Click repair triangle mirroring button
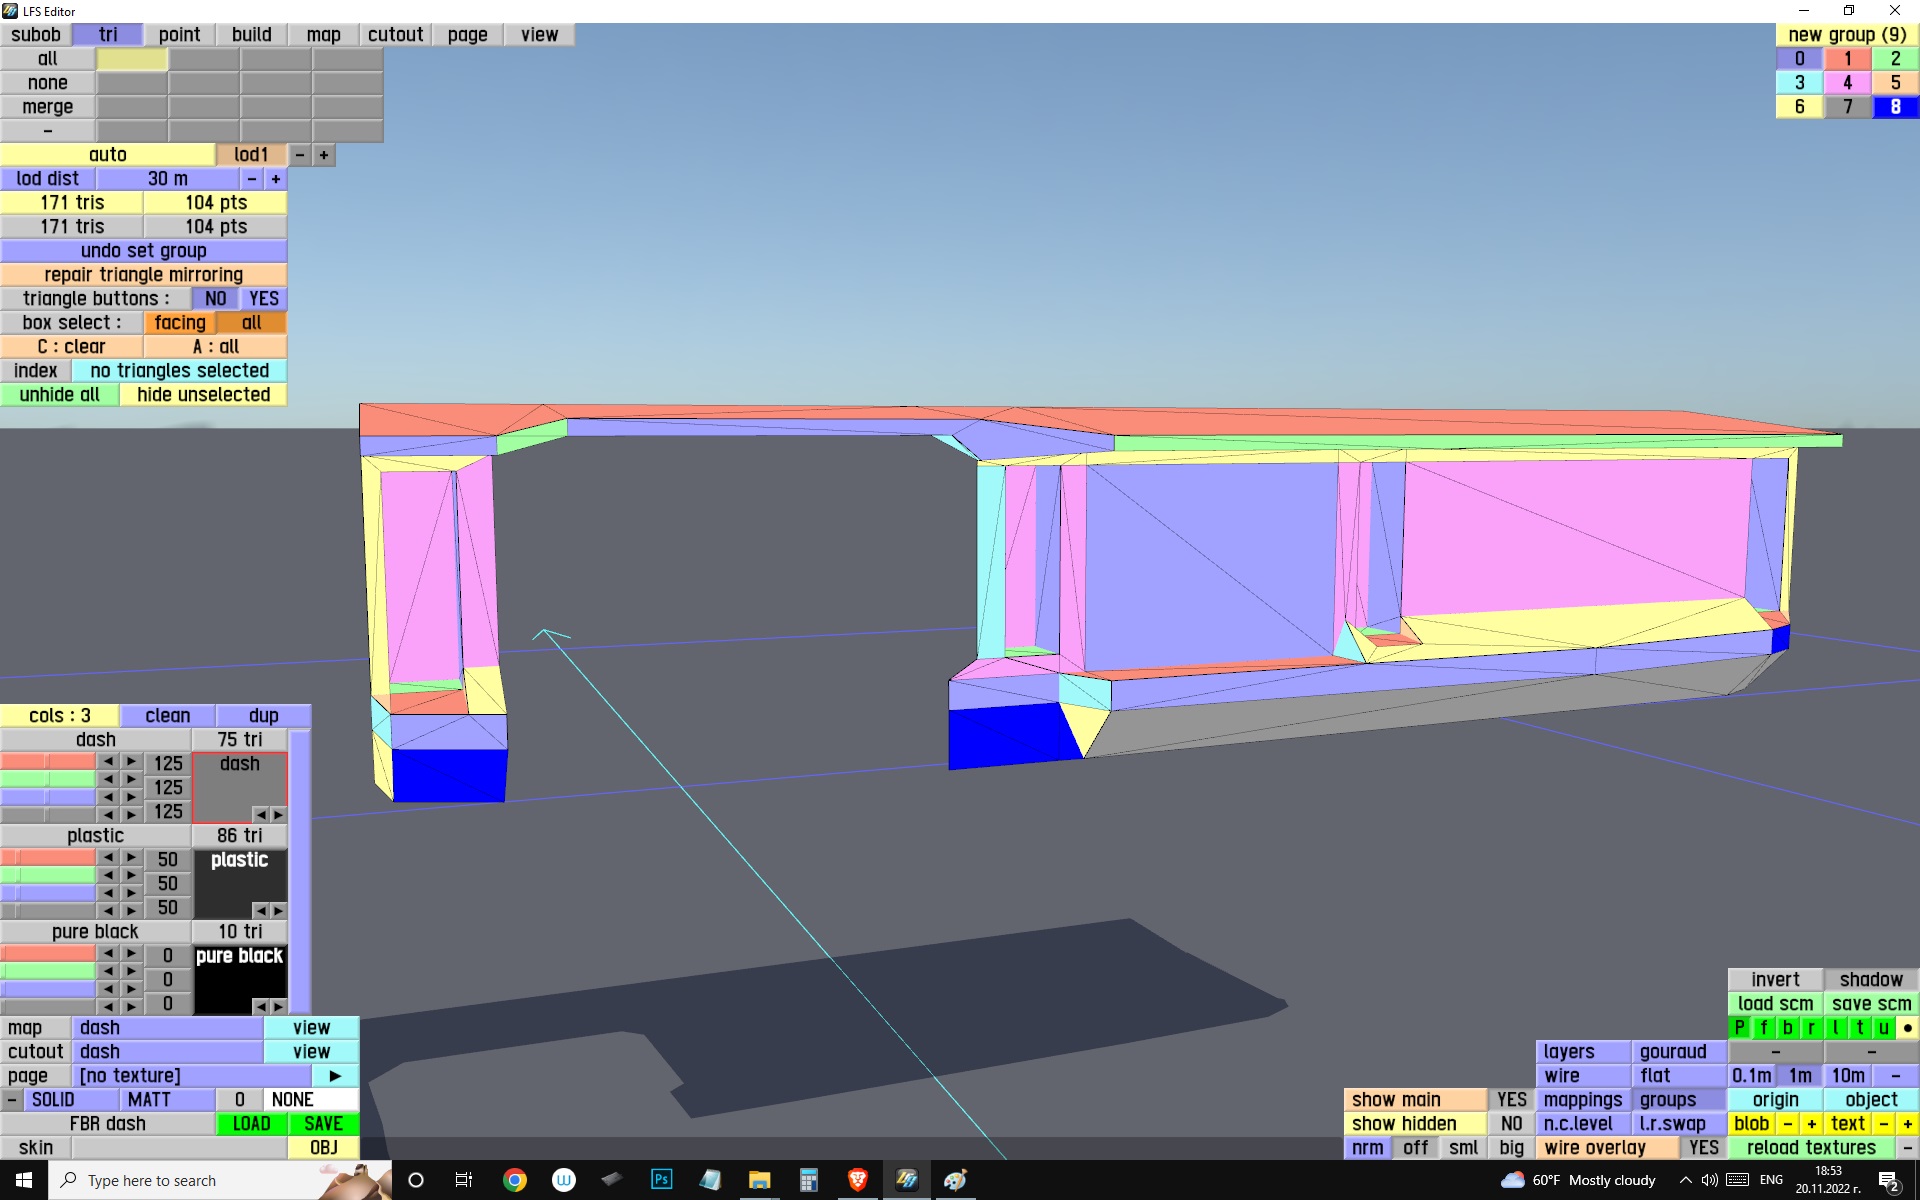Screen dimensions: 1920x1200 (143, 275)
